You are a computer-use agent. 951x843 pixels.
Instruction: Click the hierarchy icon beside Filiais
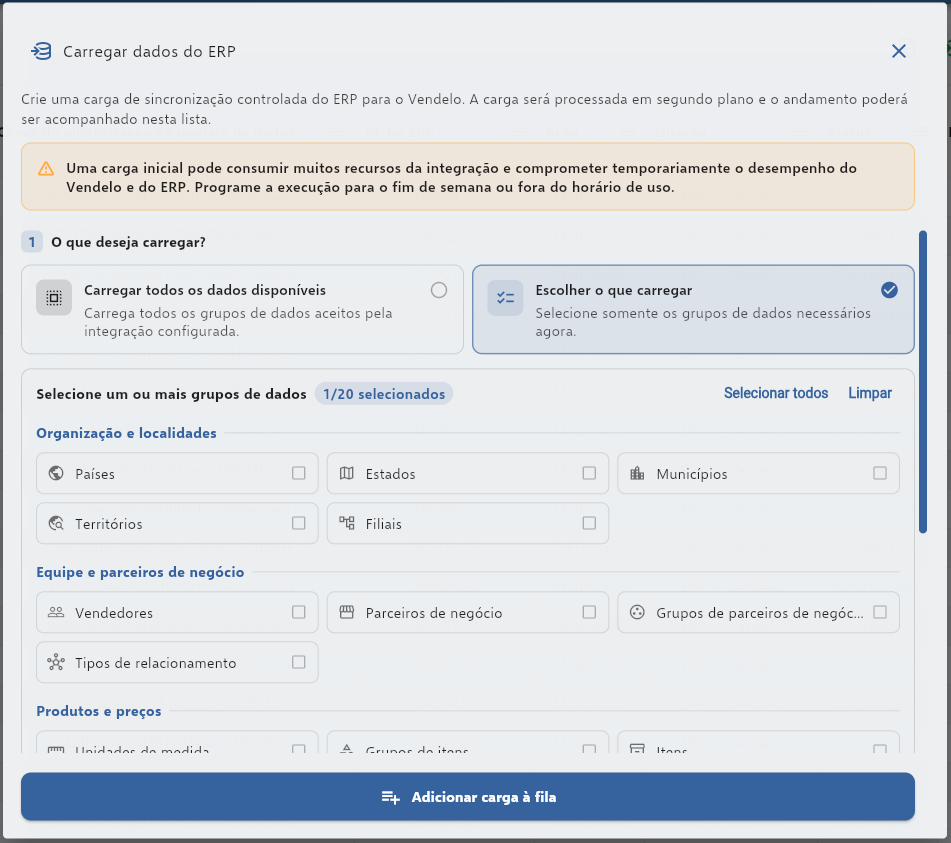(x=347, y=523)
